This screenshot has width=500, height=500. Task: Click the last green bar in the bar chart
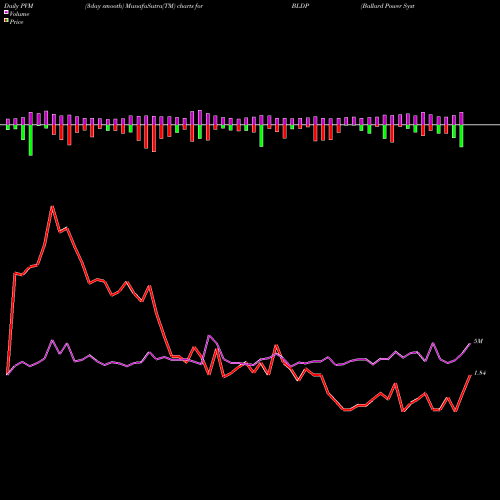pyautogui.click(x=461, y=136)
